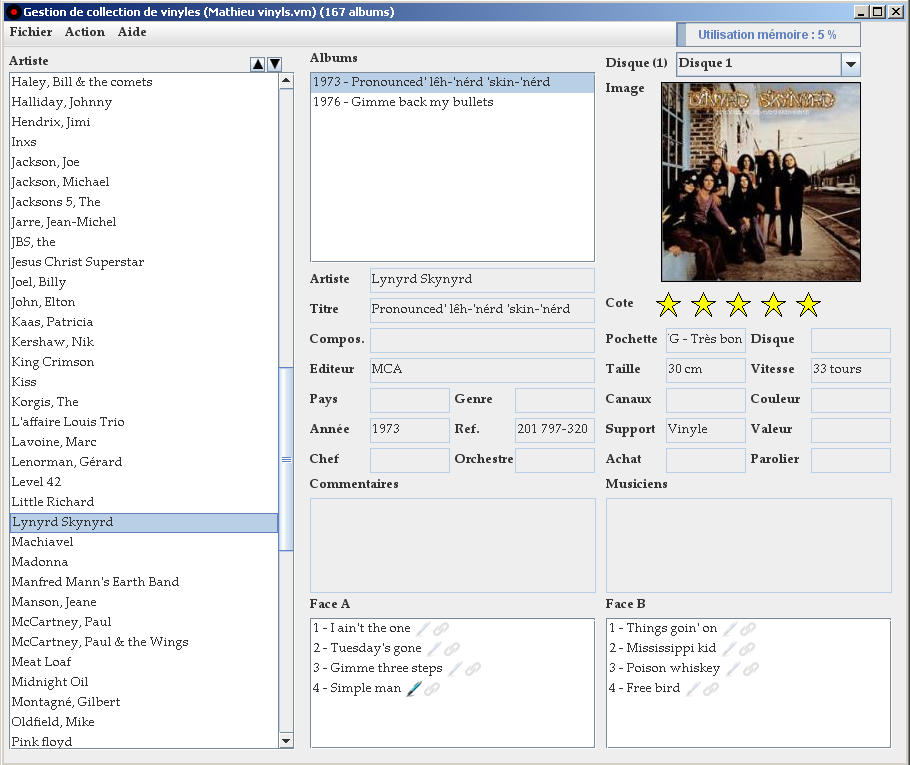Click the blue pen icon beside Simple man
This screenshot has height=765, width=910.
click(x=414, y=689)
